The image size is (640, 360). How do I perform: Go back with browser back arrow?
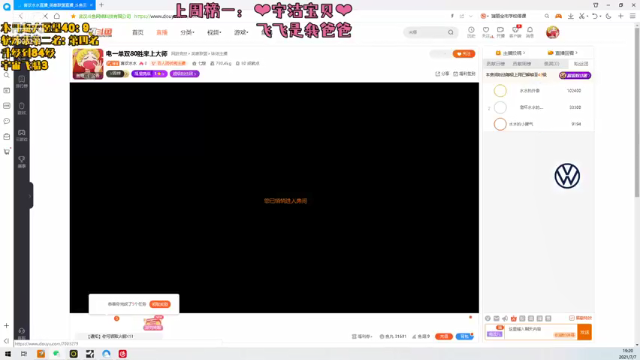21,16
